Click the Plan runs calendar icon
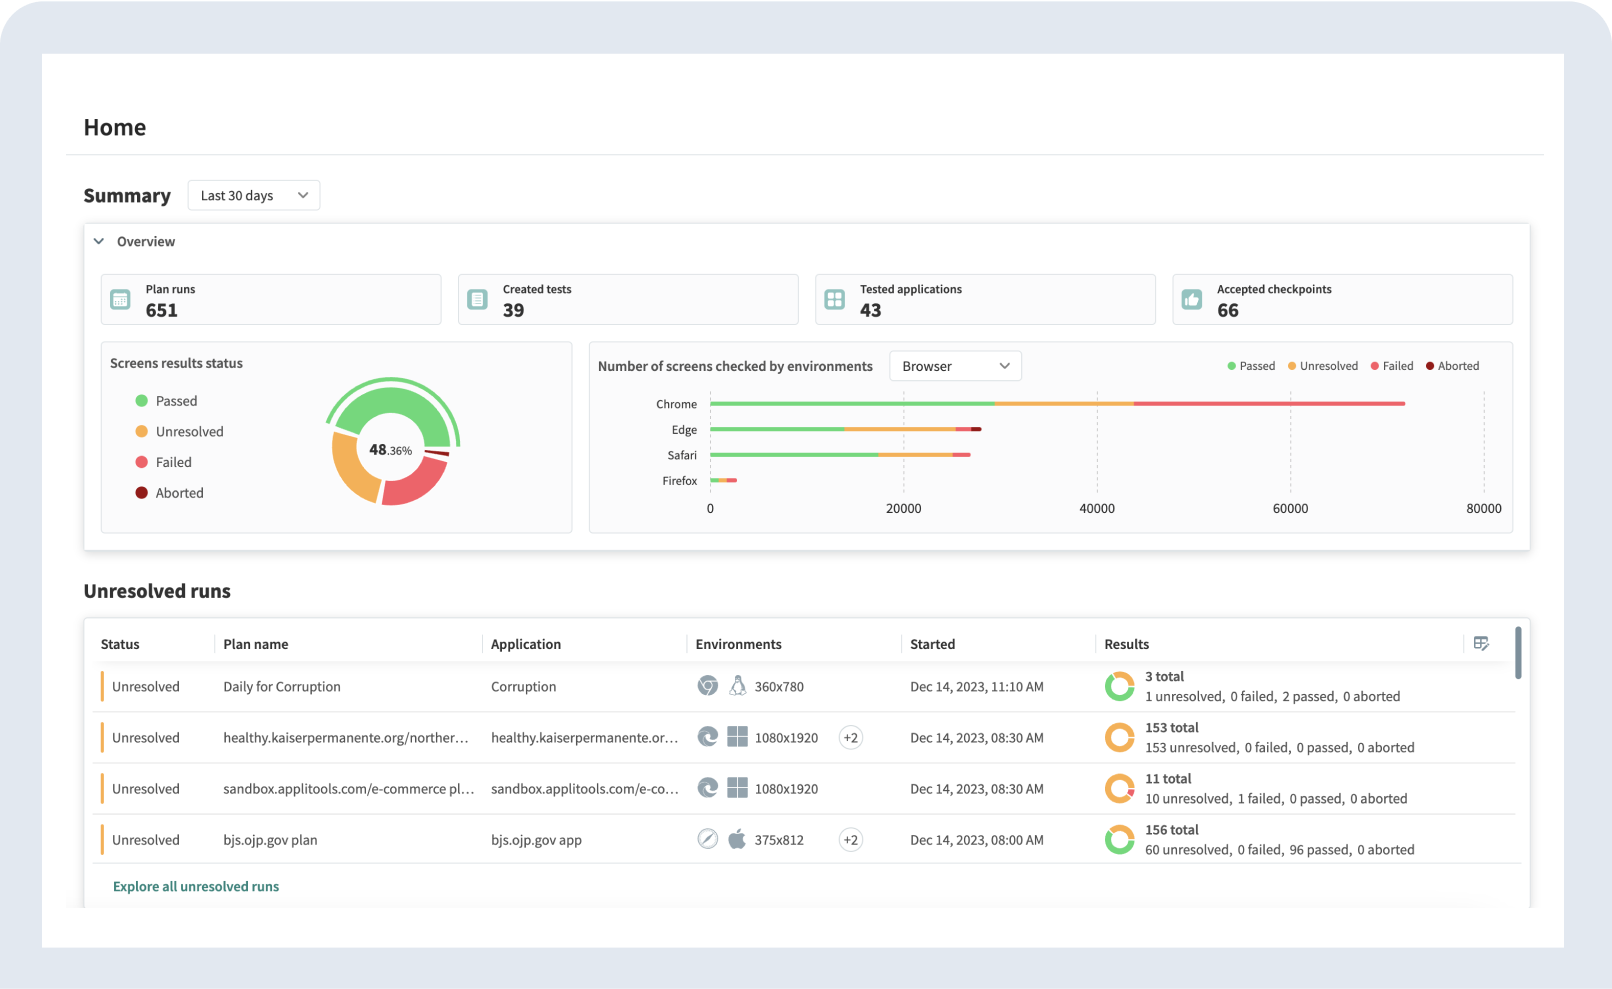This screenshot has height=989, width=1612. (x=120, y=299)
